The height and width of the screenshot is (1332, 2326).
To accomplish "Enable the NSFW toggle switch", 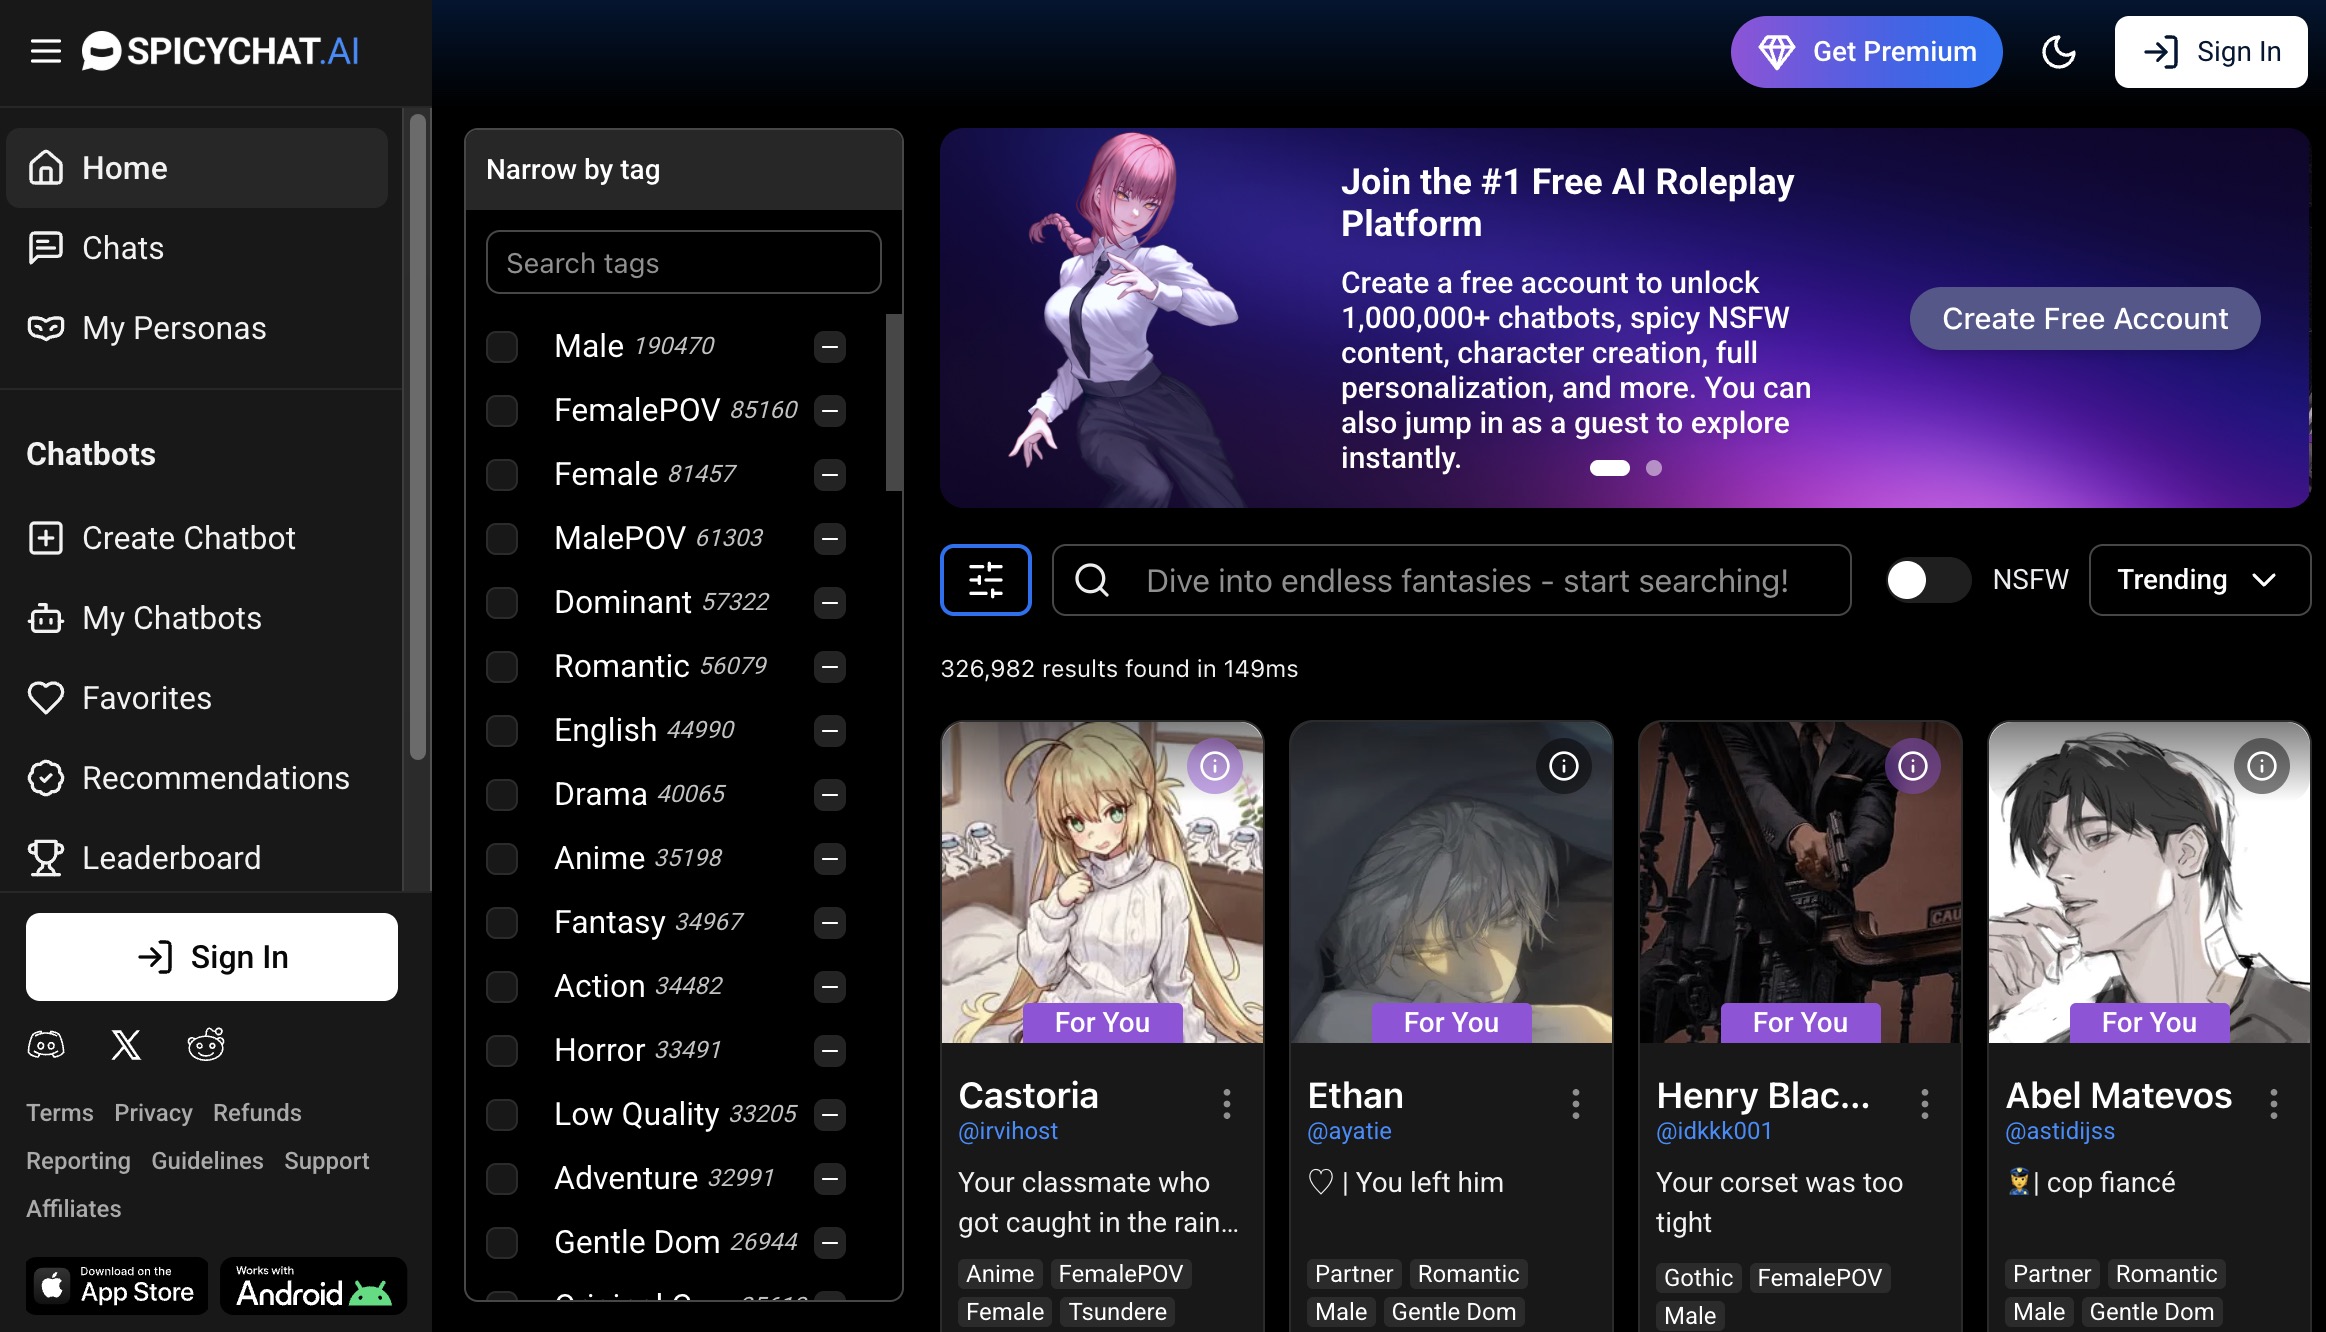I will tap(1927, 580).
